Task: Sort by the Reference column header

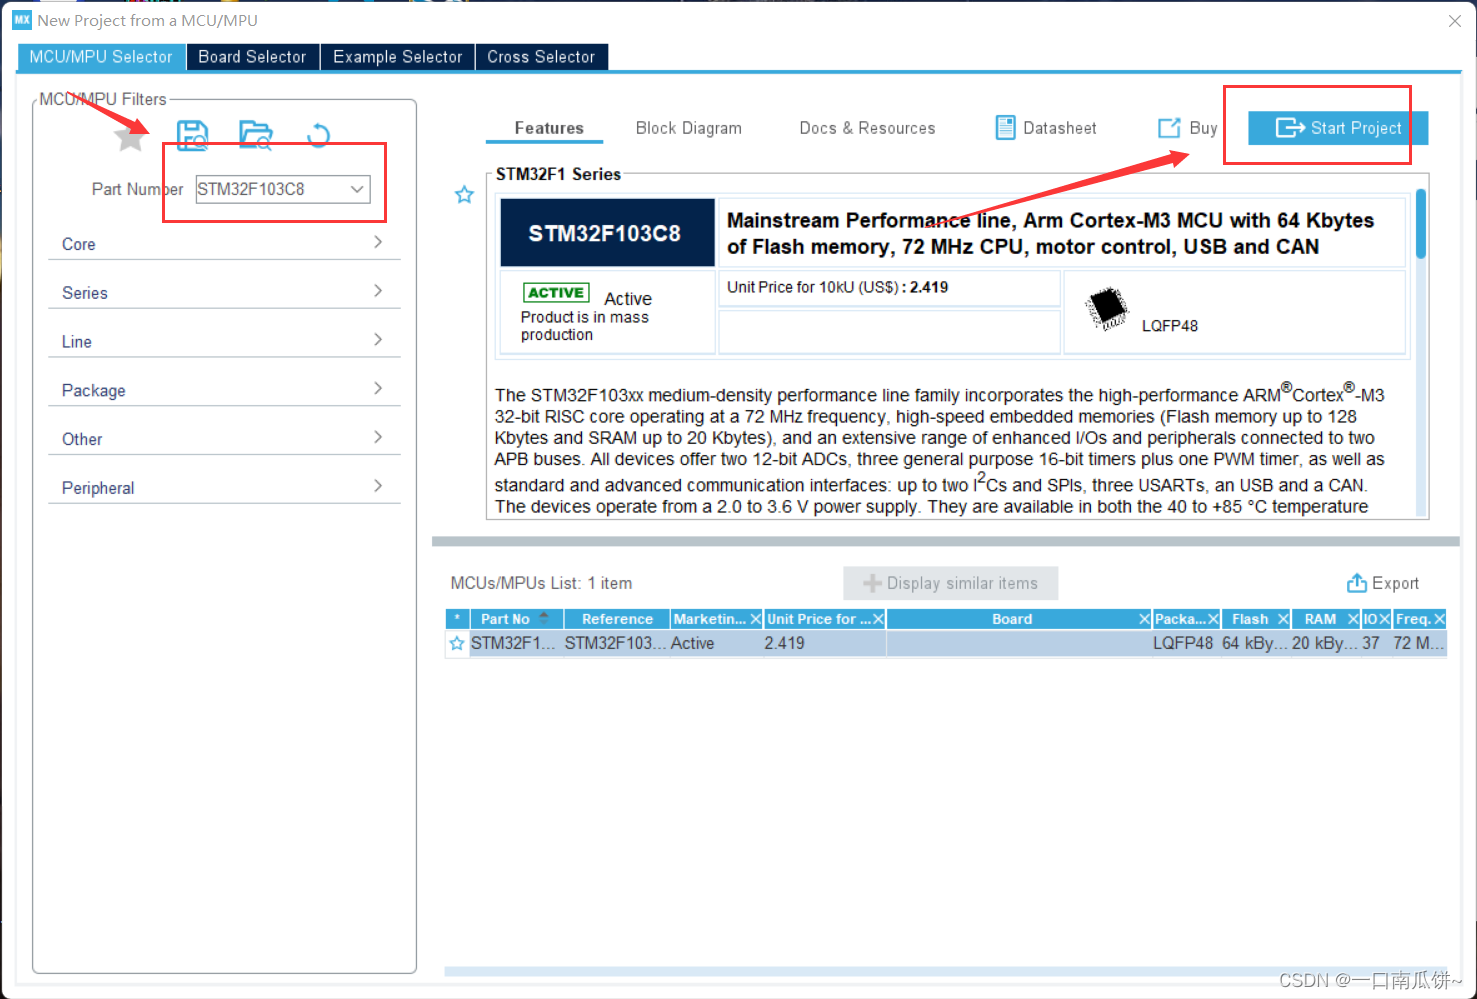Action: 617,619
